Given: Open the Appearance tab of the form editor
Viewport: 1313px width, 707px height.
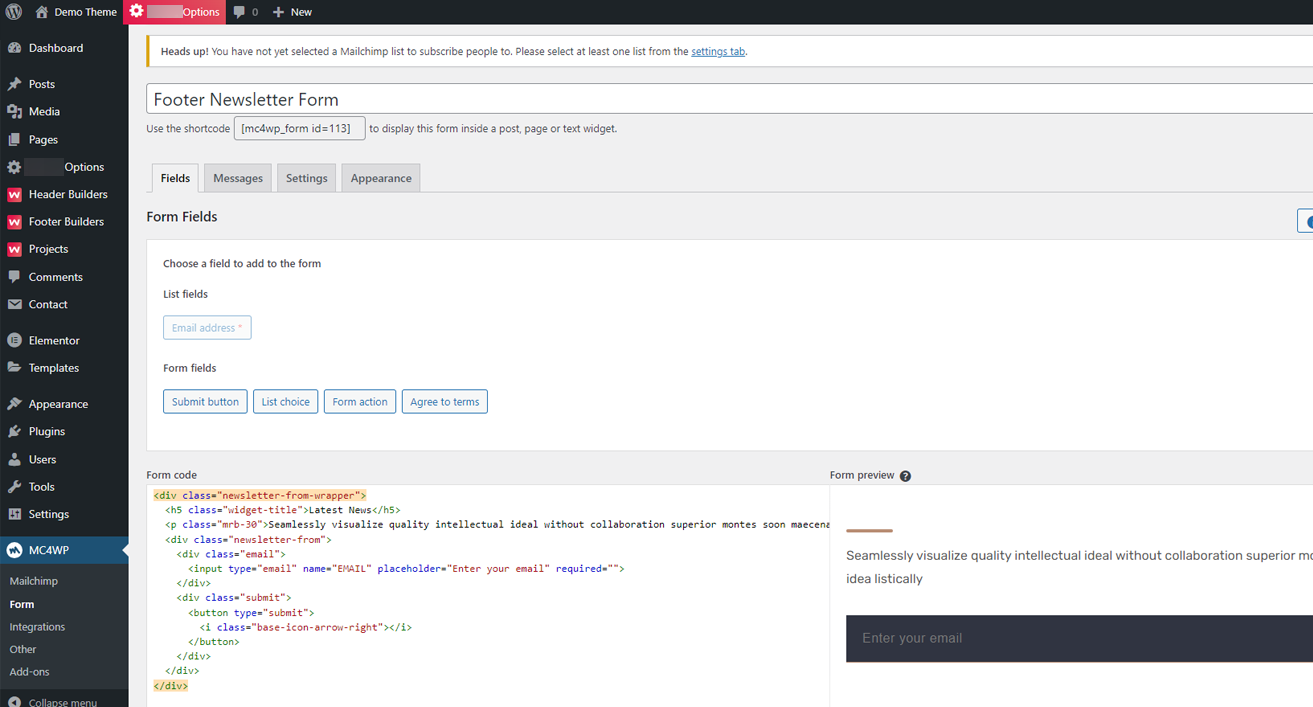Looking at the screenshot, I should pos(380,177).
